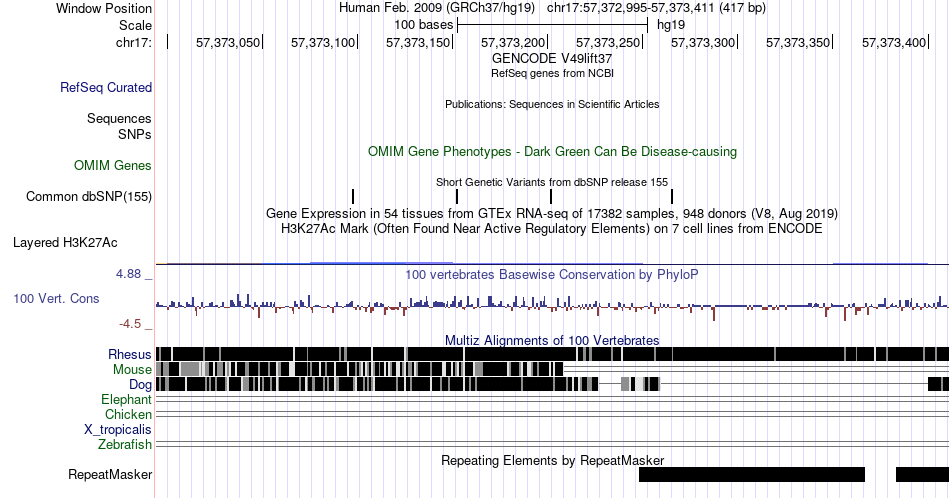Click the Sequences track label
The image size is (950, 498).
click(x=119, y=118)
